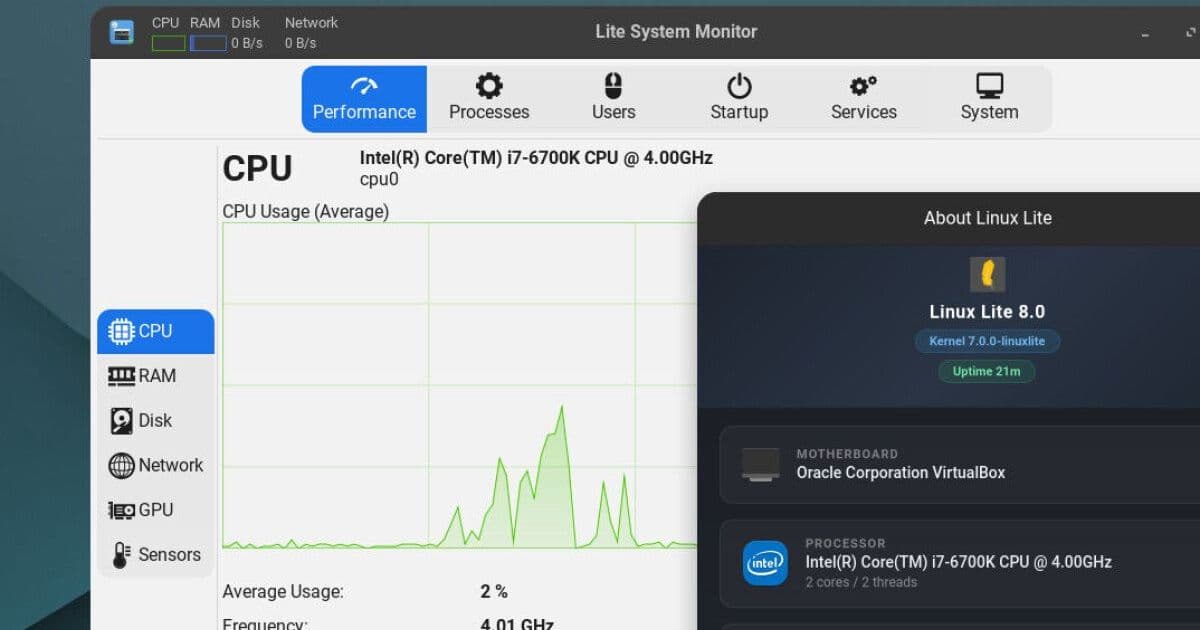Click the Network 0 B/s header indicator
Image resolution: width=1200 pixels, height=630 pixels.
coord(301,43)
